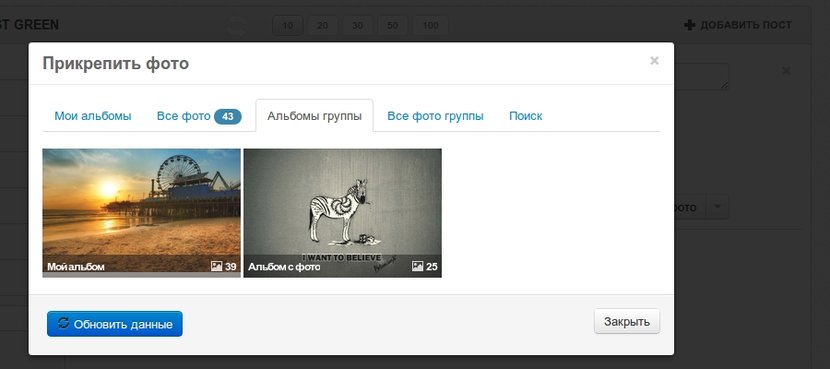The height and width of the screenshot is (369, 830).
Task: Click the picture icon next to 25
Action: pyautogui.click(x=417, y=266)
